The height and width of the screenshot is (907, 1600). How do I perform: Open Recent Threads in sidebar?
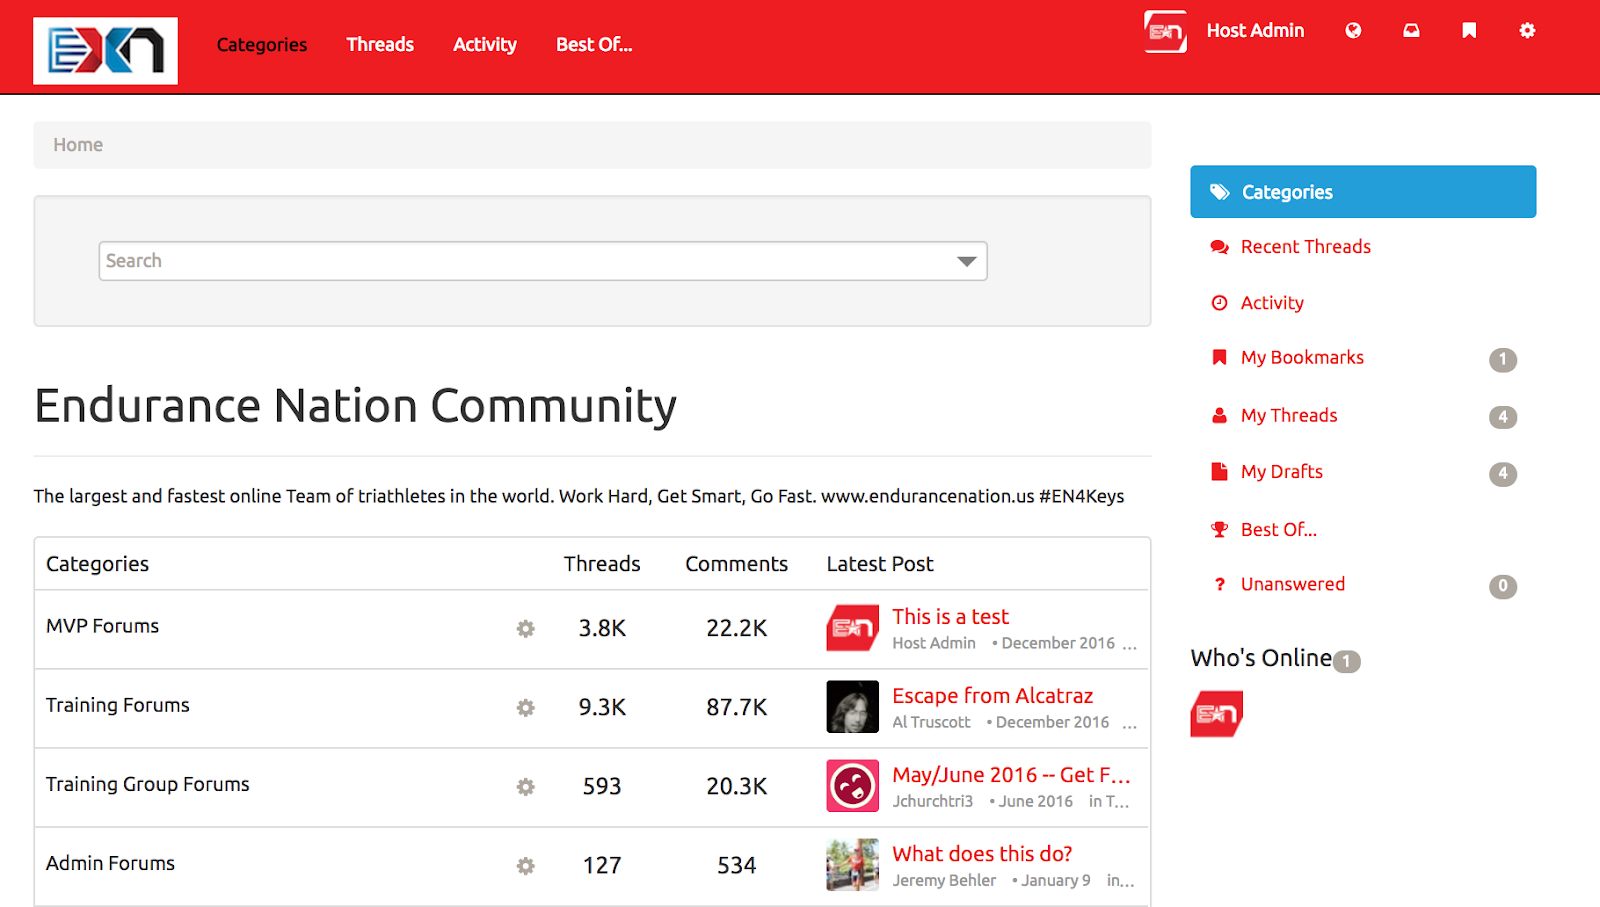click(x=1305, y=247)
